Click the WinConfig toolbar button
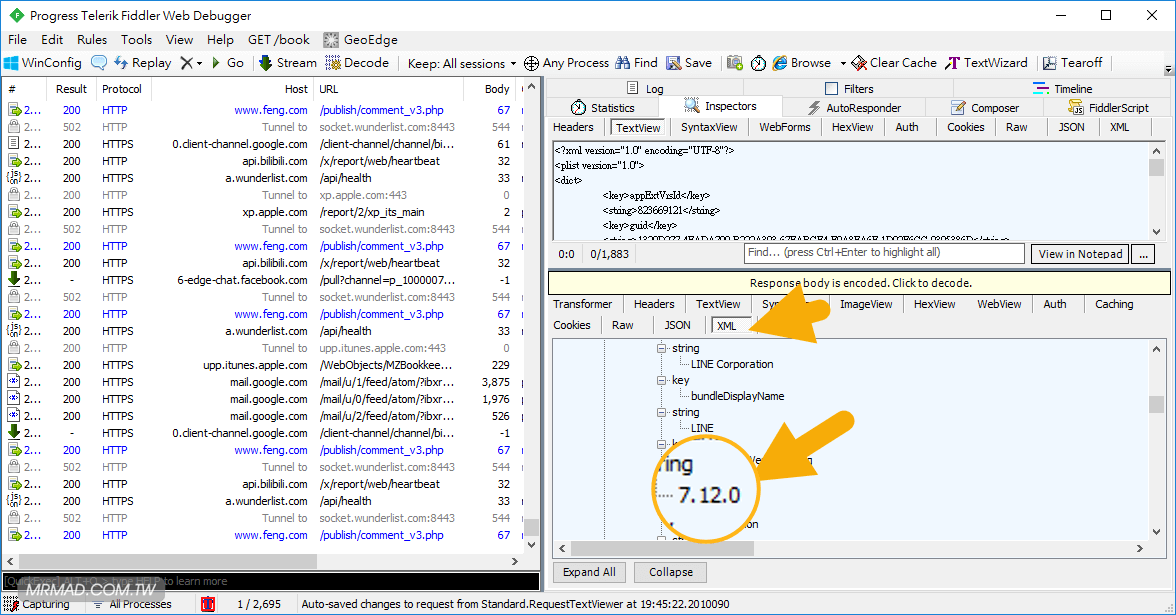The image size is (1176, 615). coord(42,63)
